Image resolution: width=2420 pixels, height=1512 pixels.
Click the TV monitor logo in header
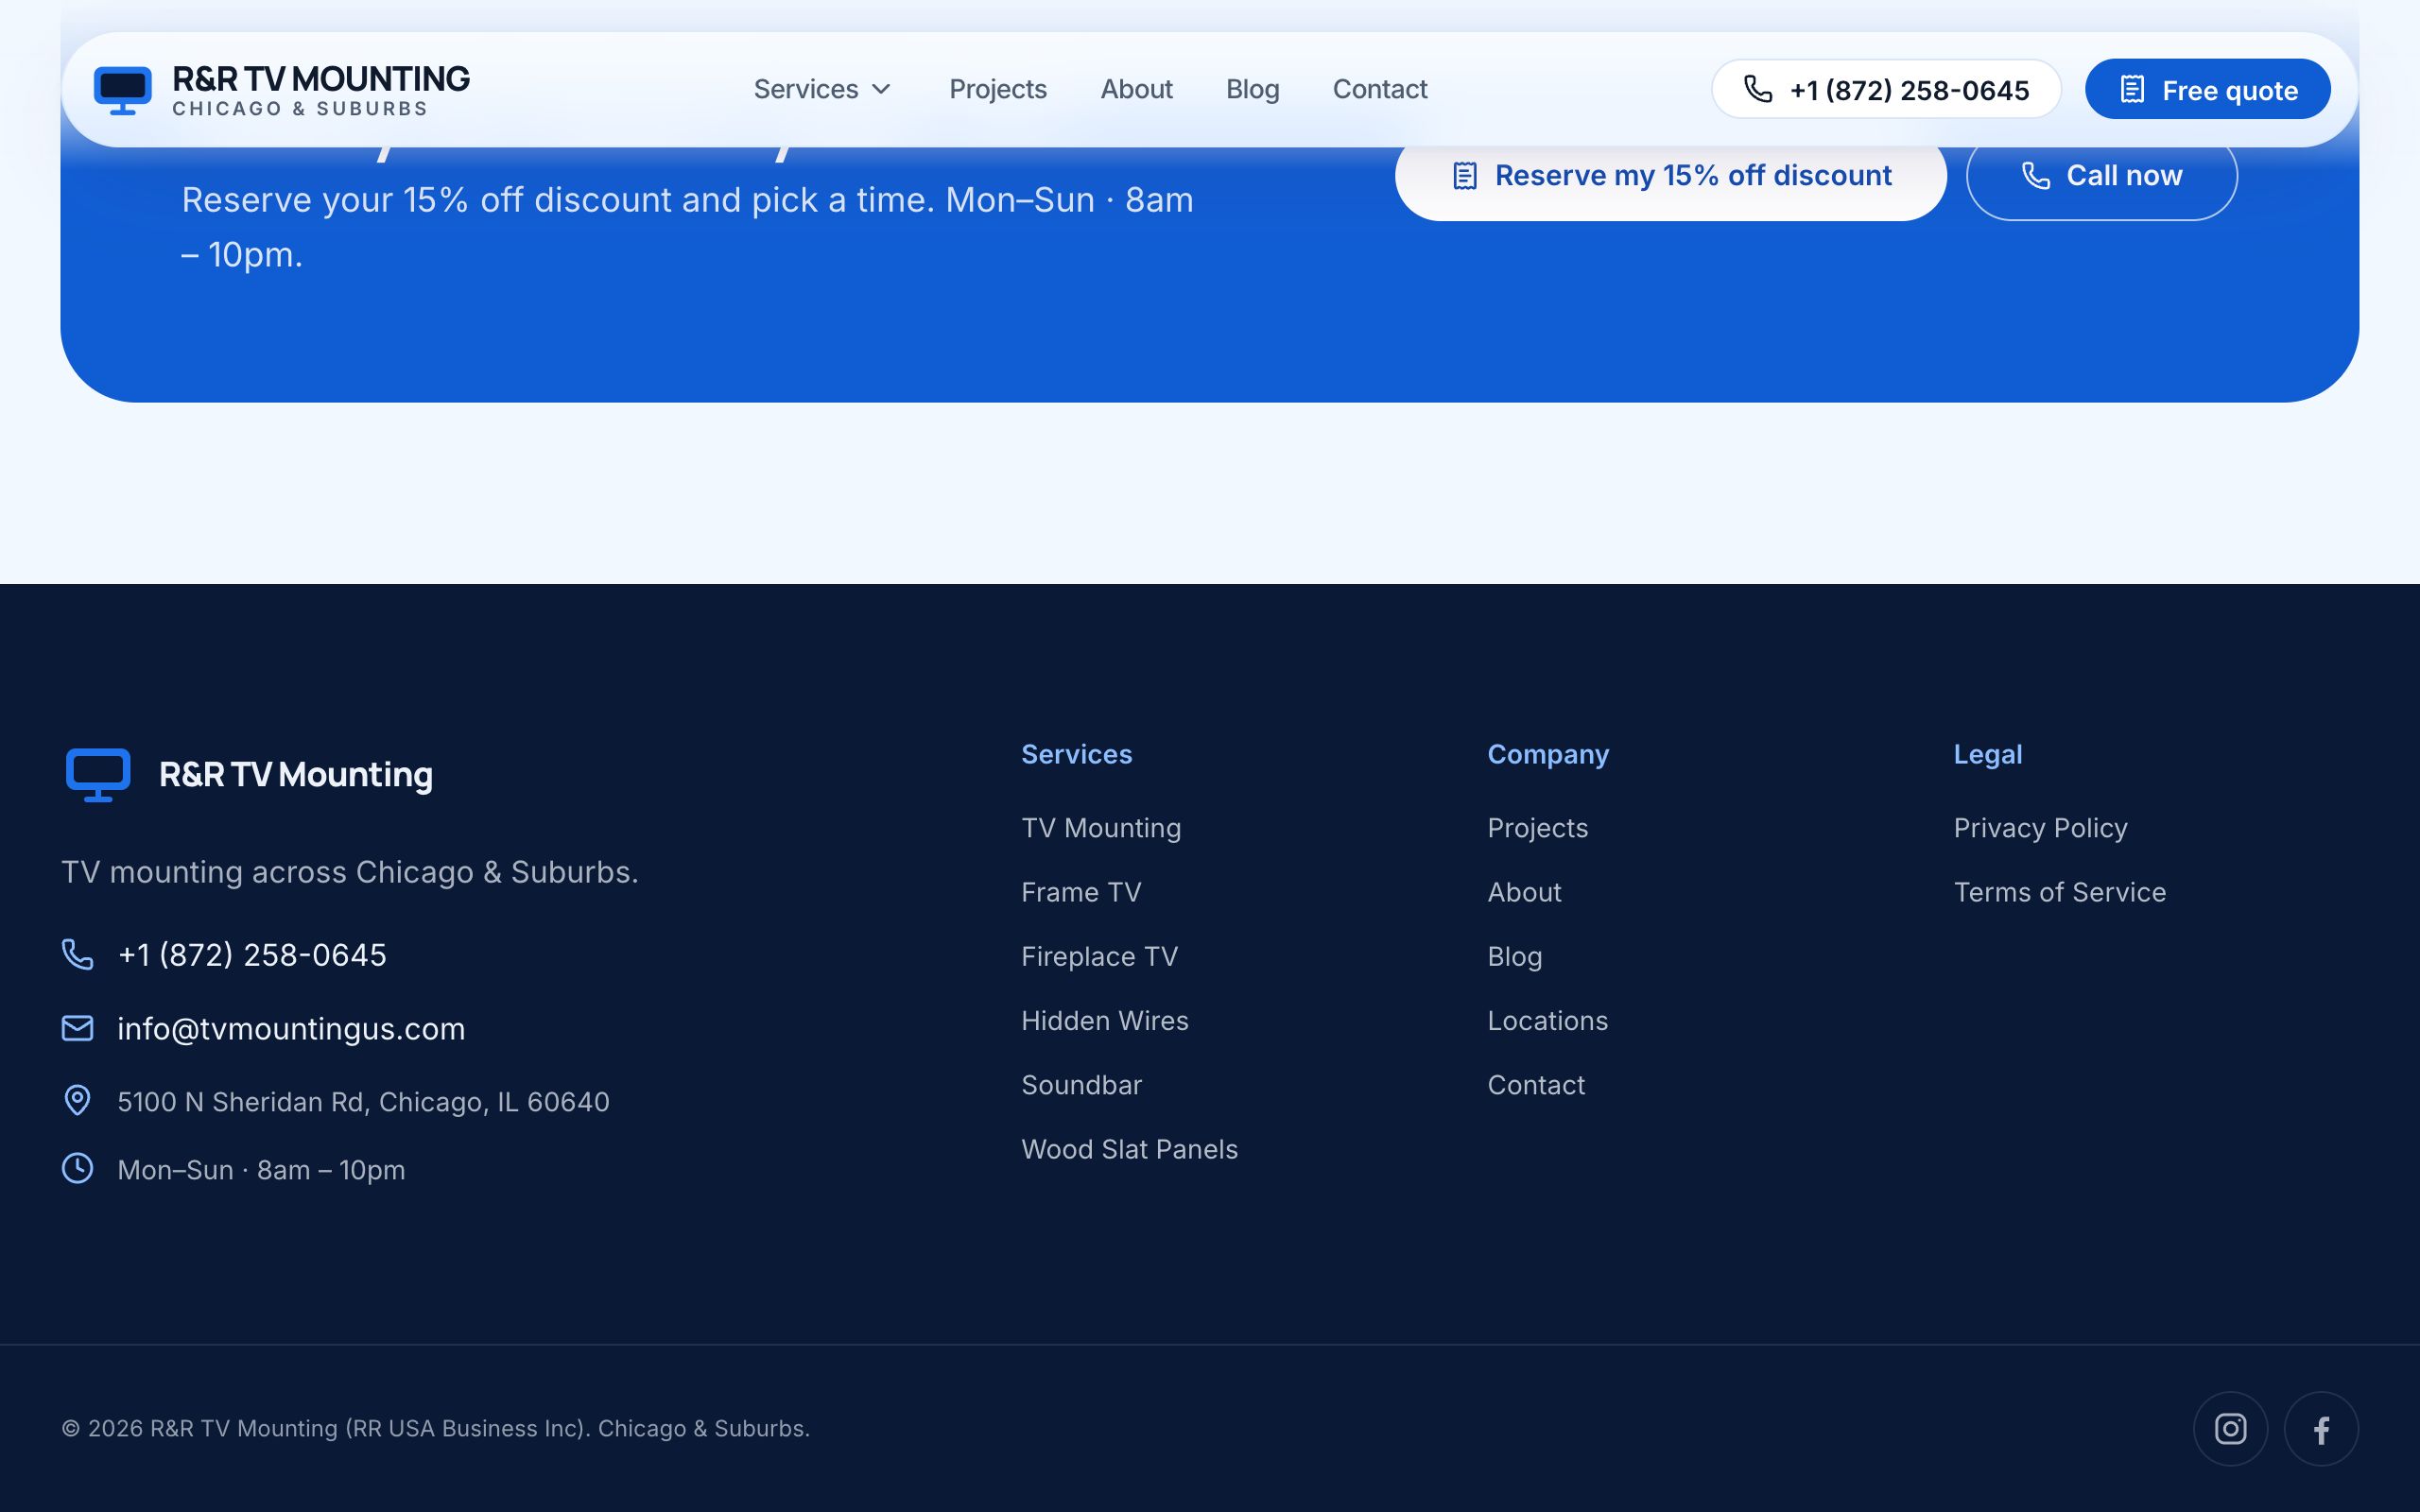click(123, 90)
